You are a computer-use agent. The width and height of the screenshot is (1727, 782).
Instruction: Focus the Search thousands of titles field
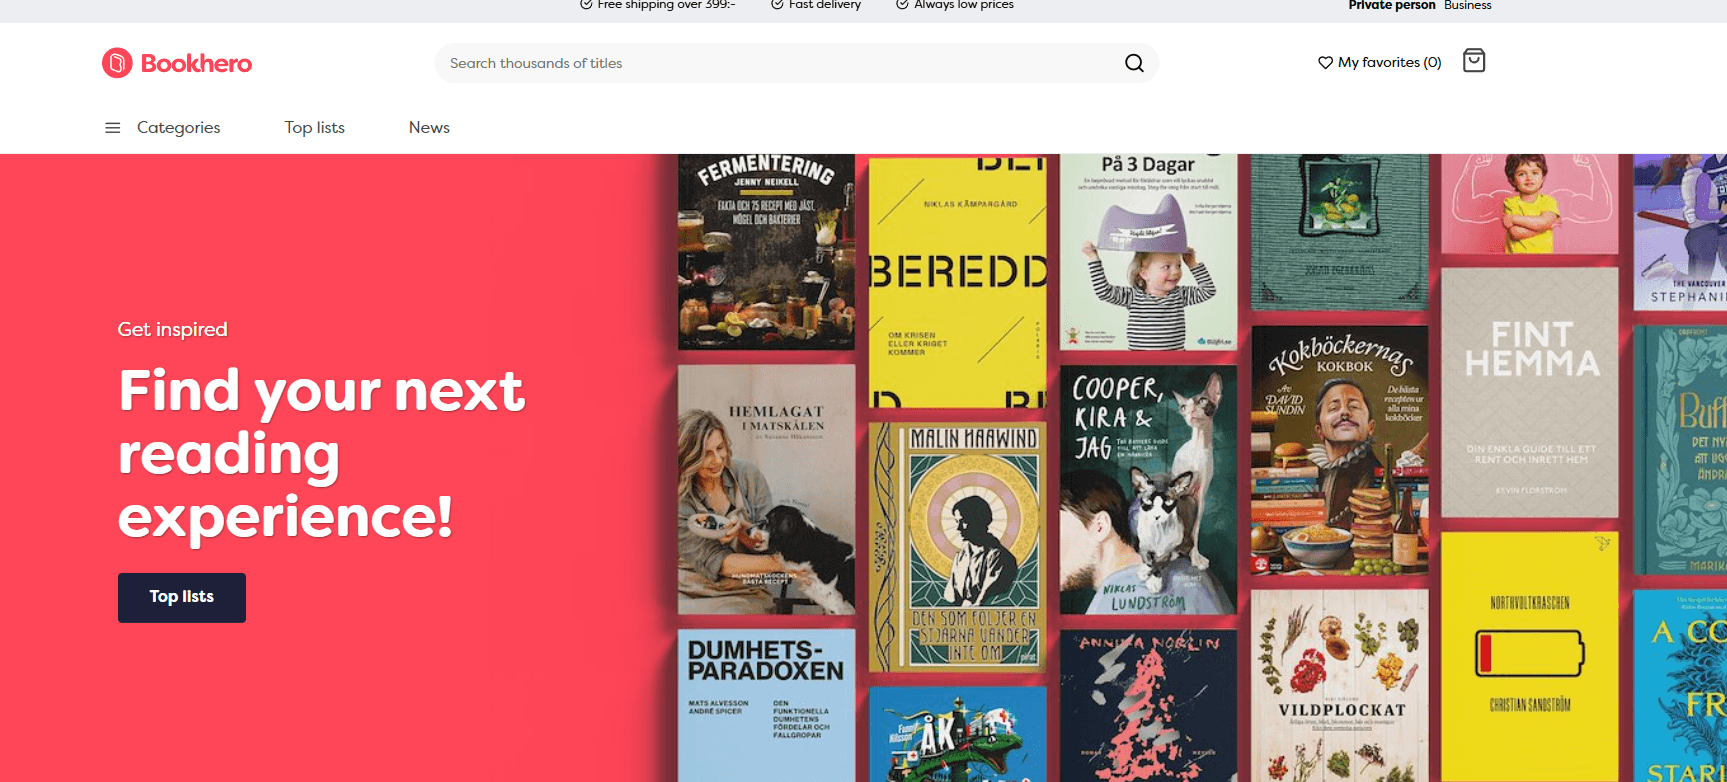point(780,63)
